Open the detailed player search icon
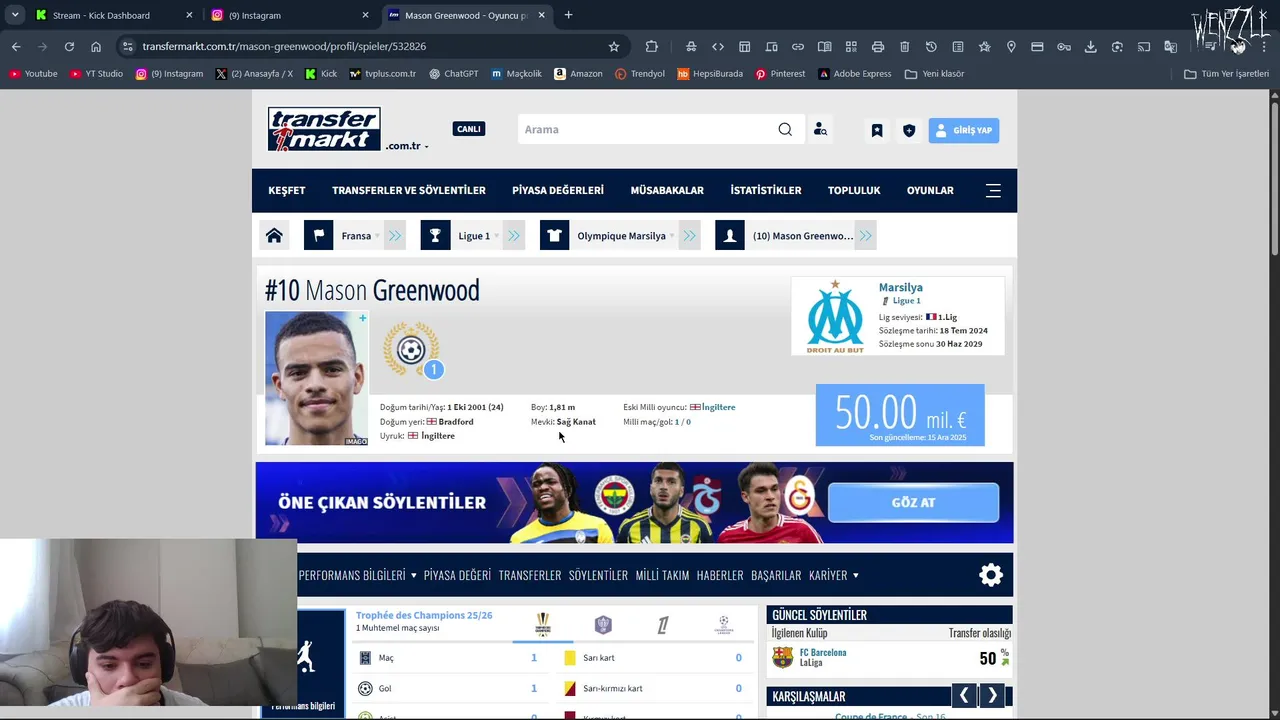Viewport: 1280px width, 720px height. (820, 129)
